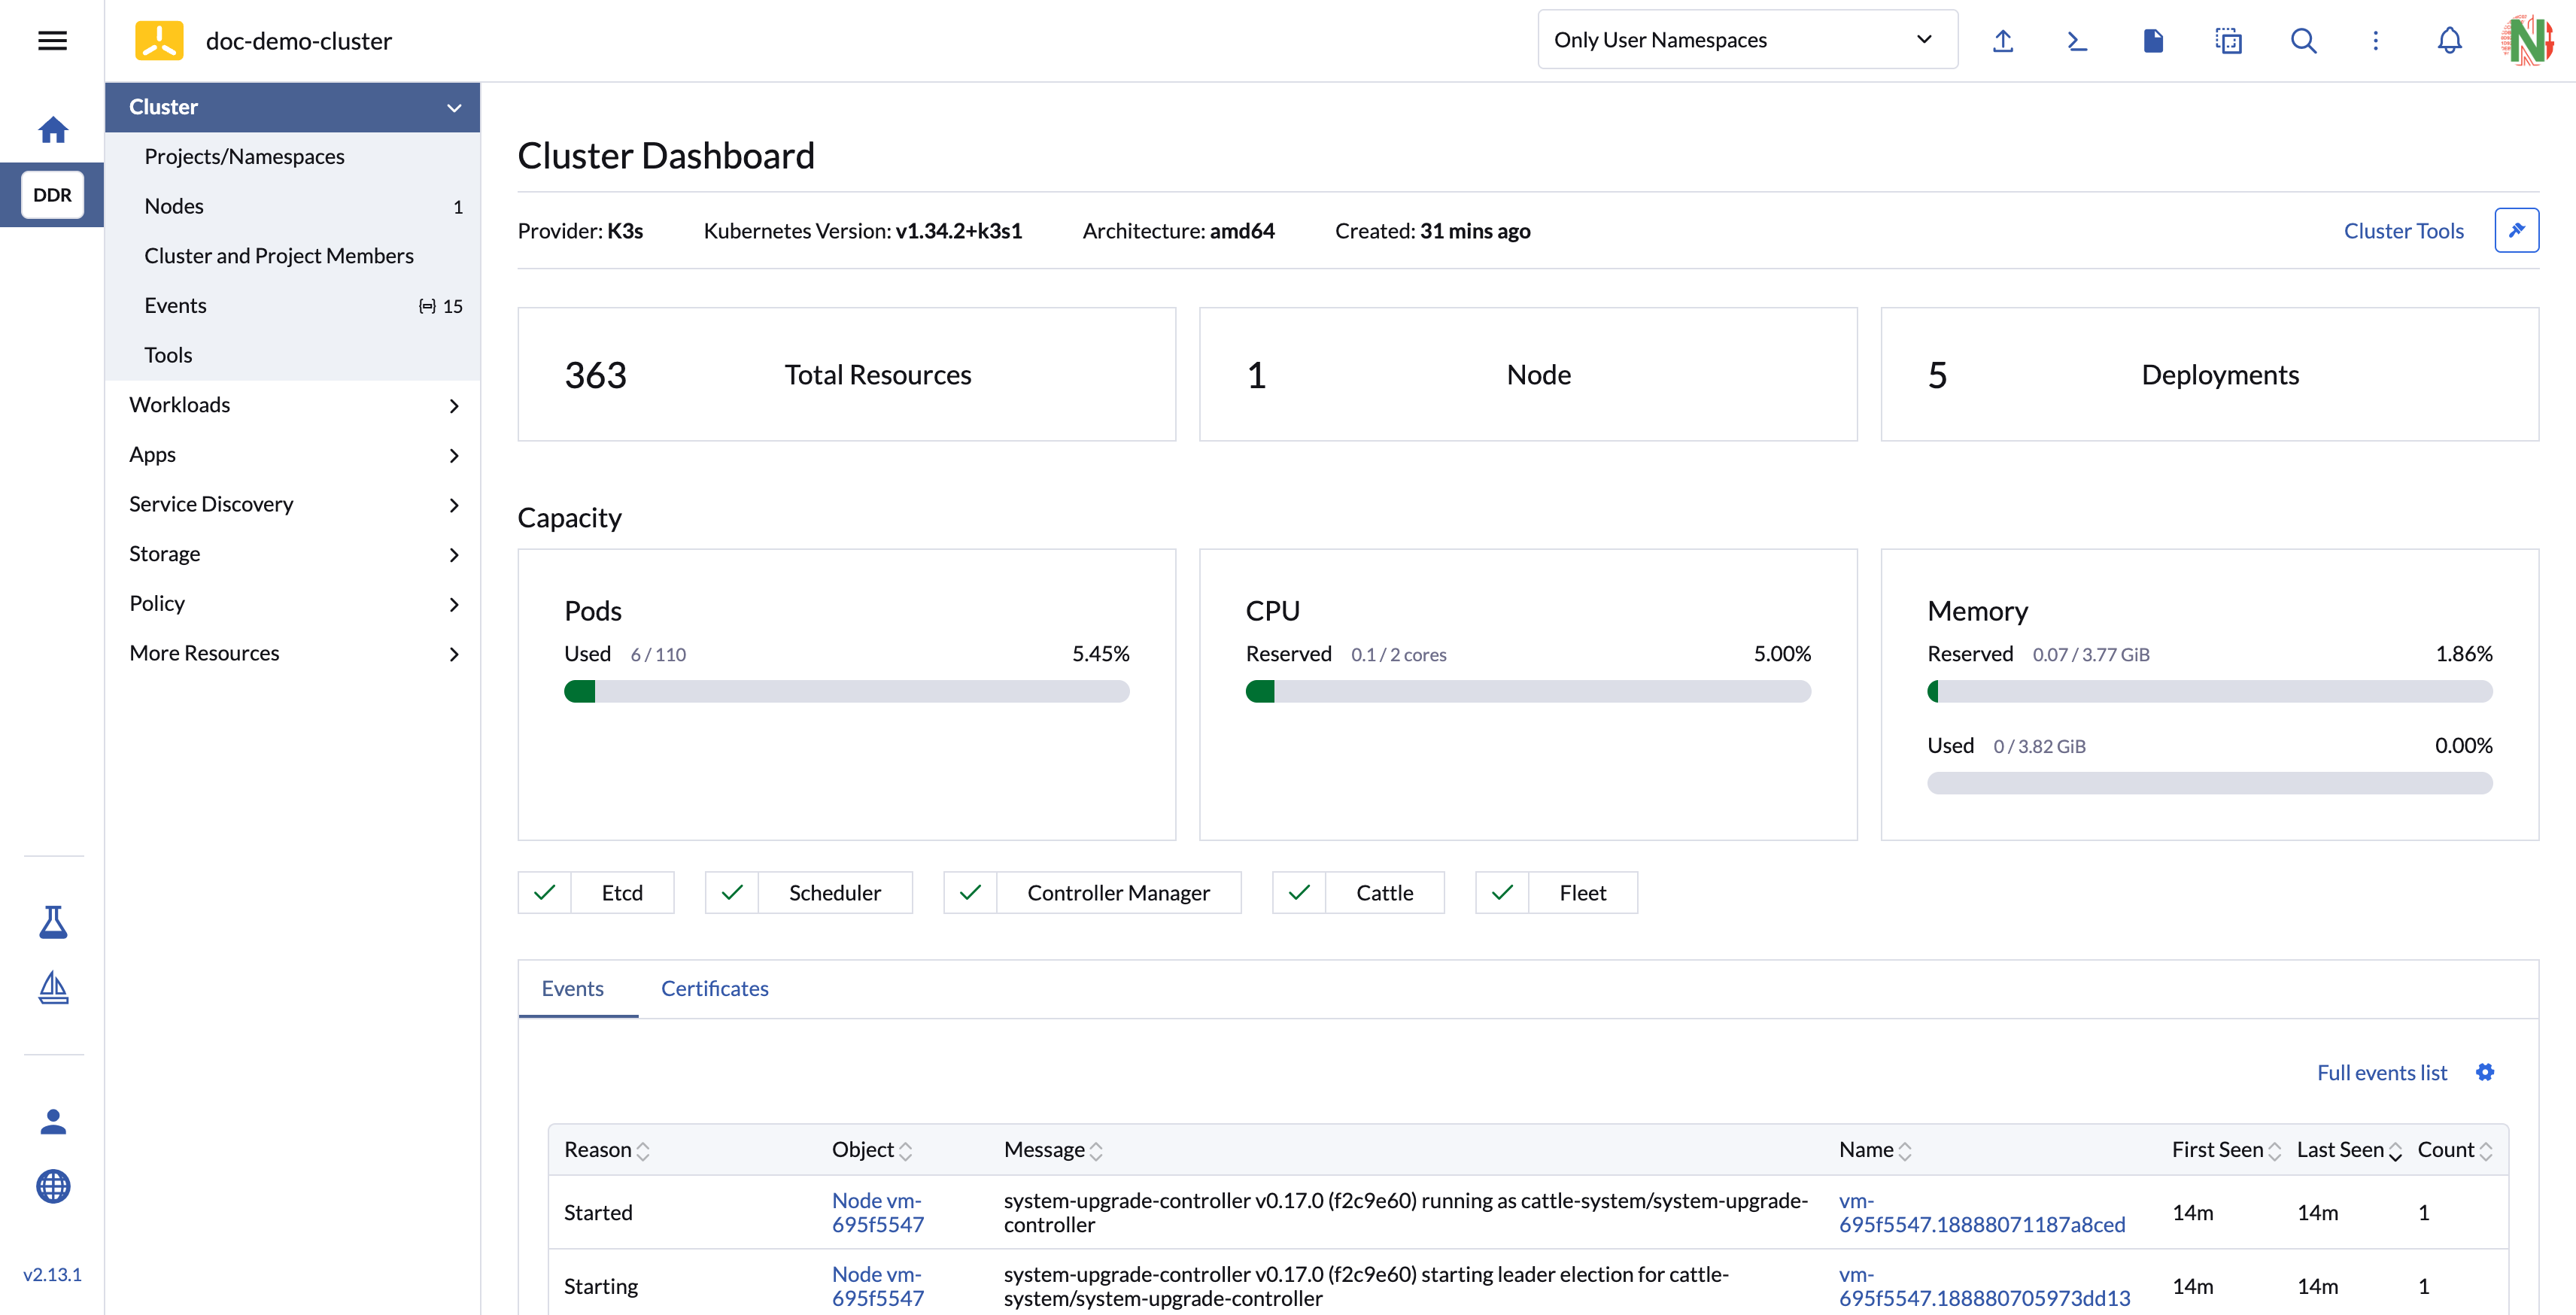Click the Scheduler status checkmark
Image resolution: width=2576 pixels, height=1315 pixels.
click(x=732, y=893)
